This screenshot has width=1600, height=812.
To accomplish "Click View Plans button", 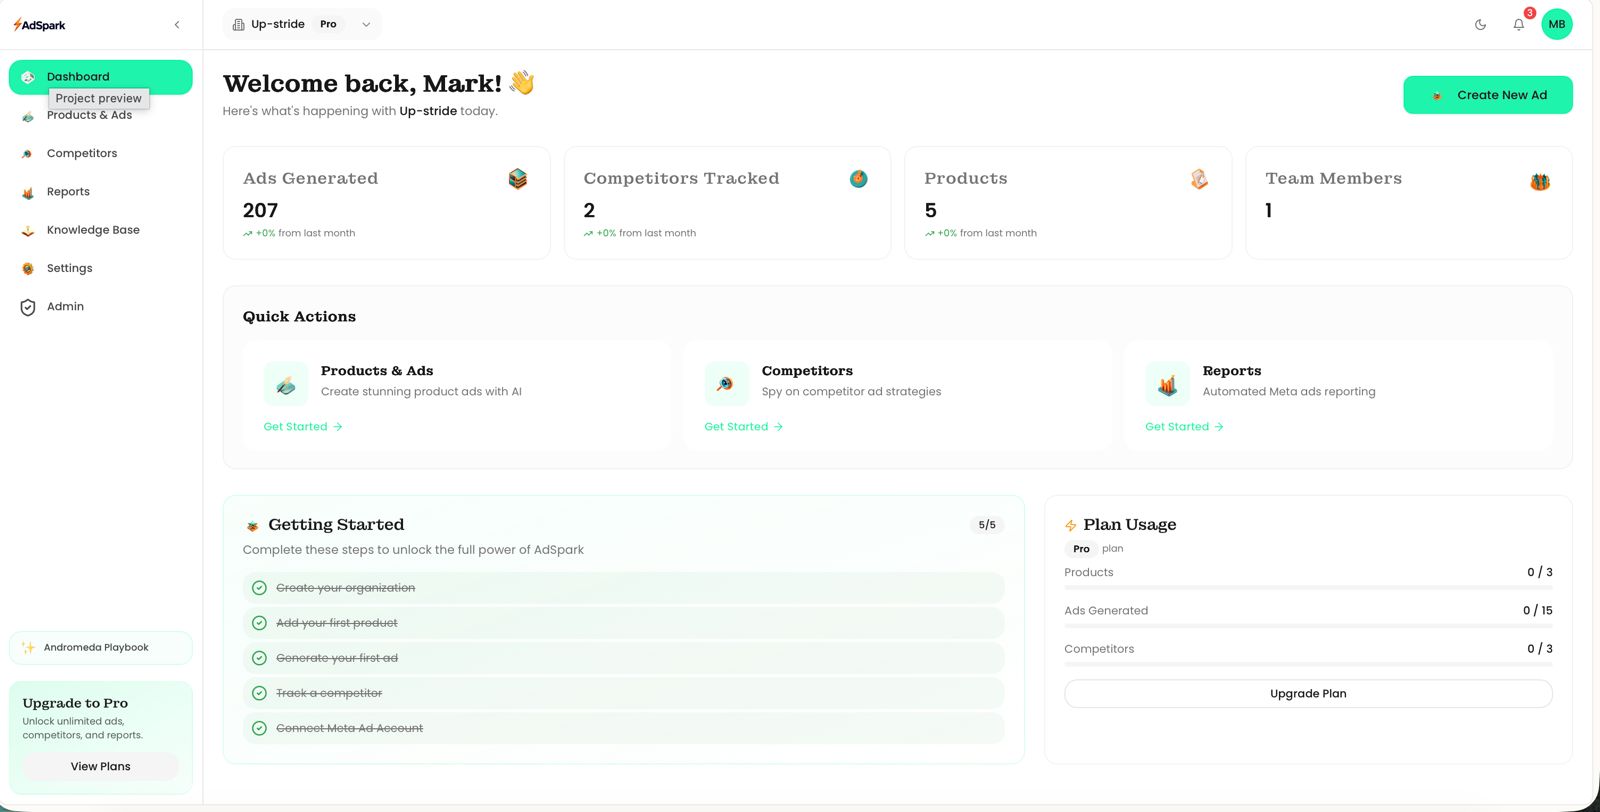I will (x=100, y=767).
